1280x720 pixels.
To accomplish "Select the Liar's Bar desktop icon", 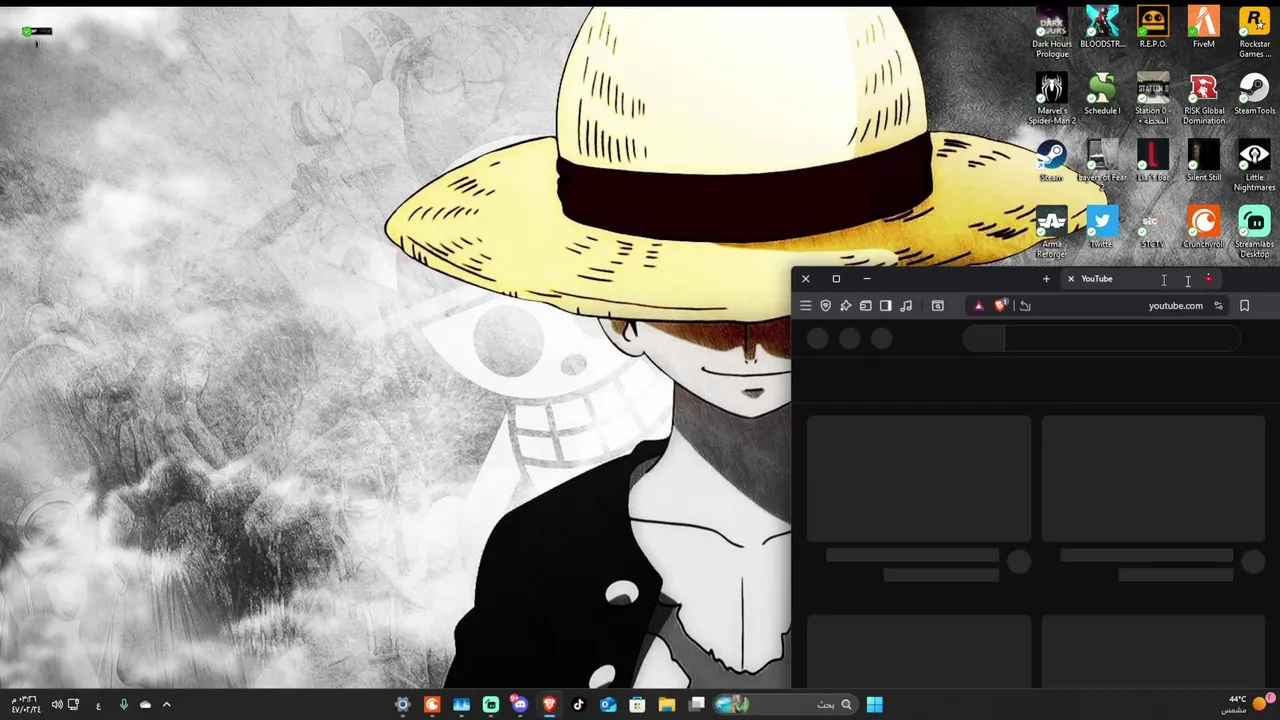I will tap(1153, 162).
